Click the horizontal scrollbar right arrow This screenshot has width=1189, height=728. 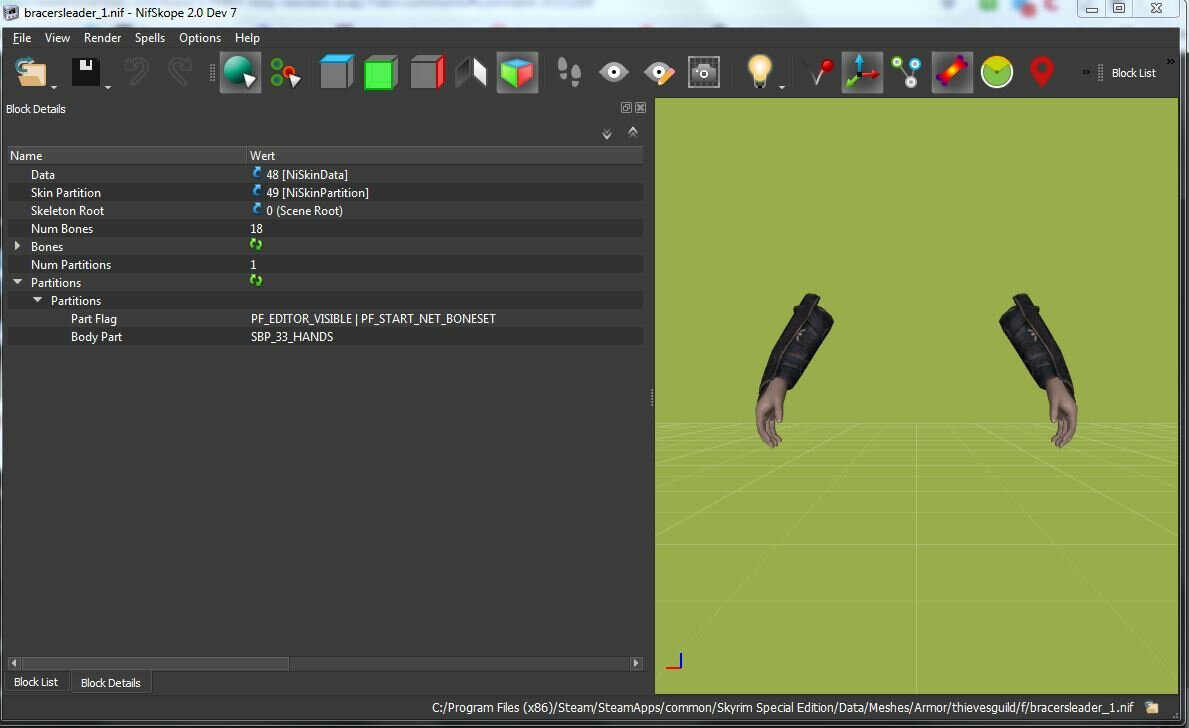coord(636,663)
